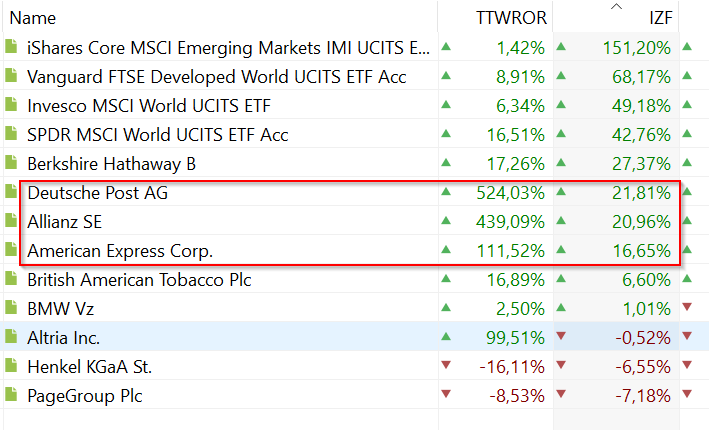Click the document icon next to Allianz SE
Viewport: 709px width, 430px height.
point(11,222)
